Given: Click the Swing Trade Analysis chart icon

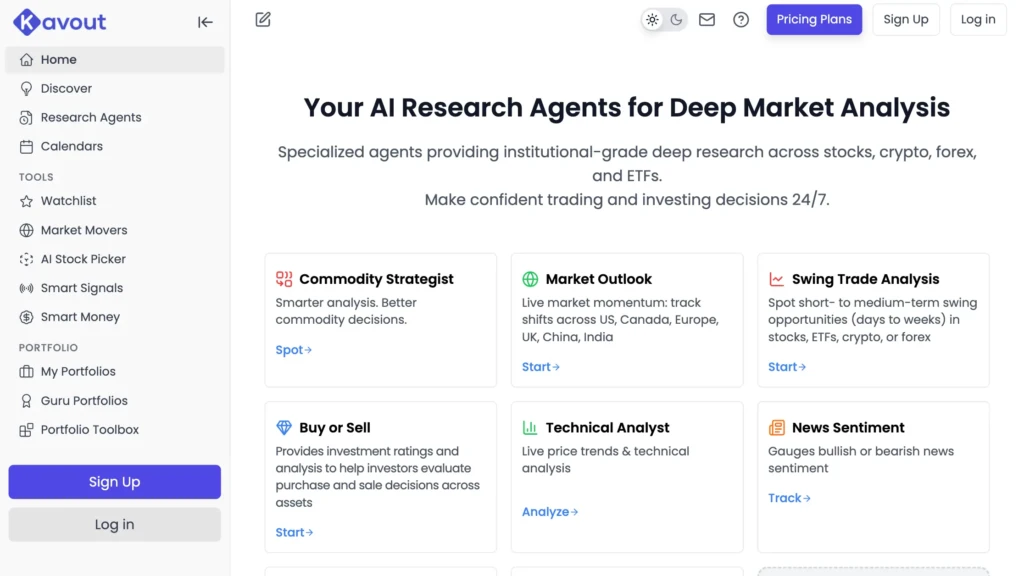Looking at the screenshot, I should [x=776, y=279].
